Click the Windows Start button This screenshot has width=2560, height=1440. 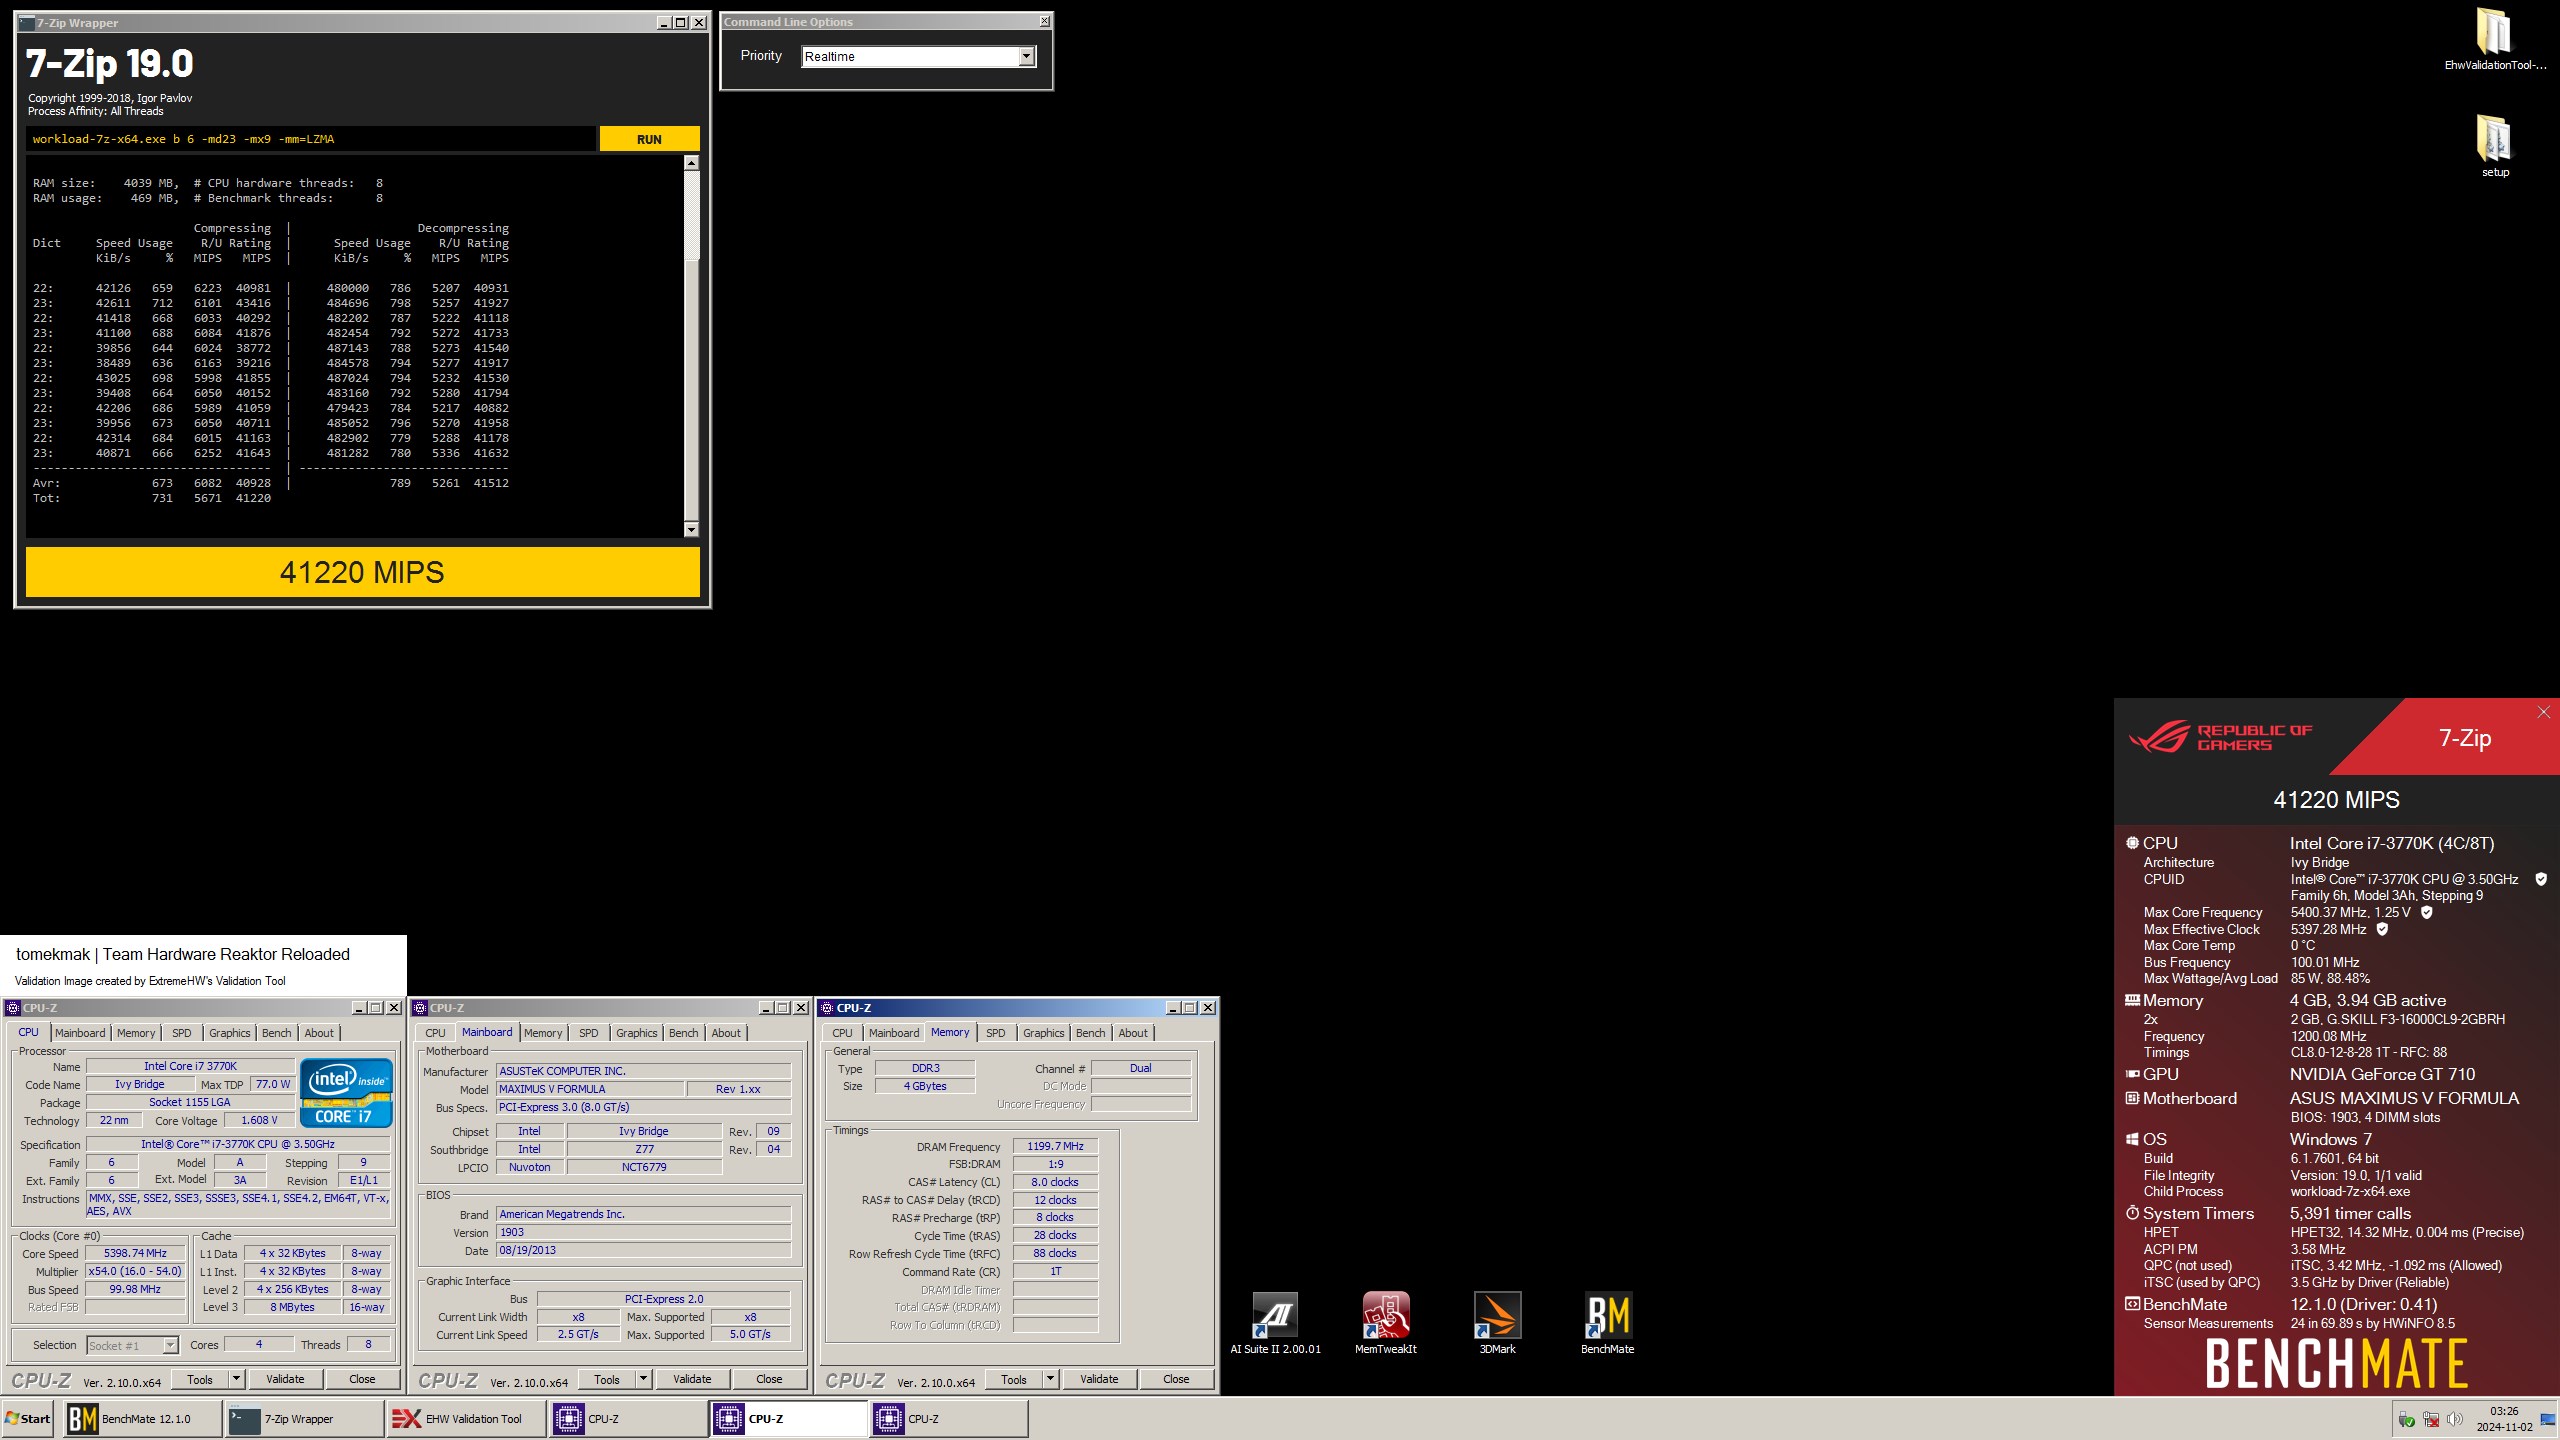[x=28, y=1418]
